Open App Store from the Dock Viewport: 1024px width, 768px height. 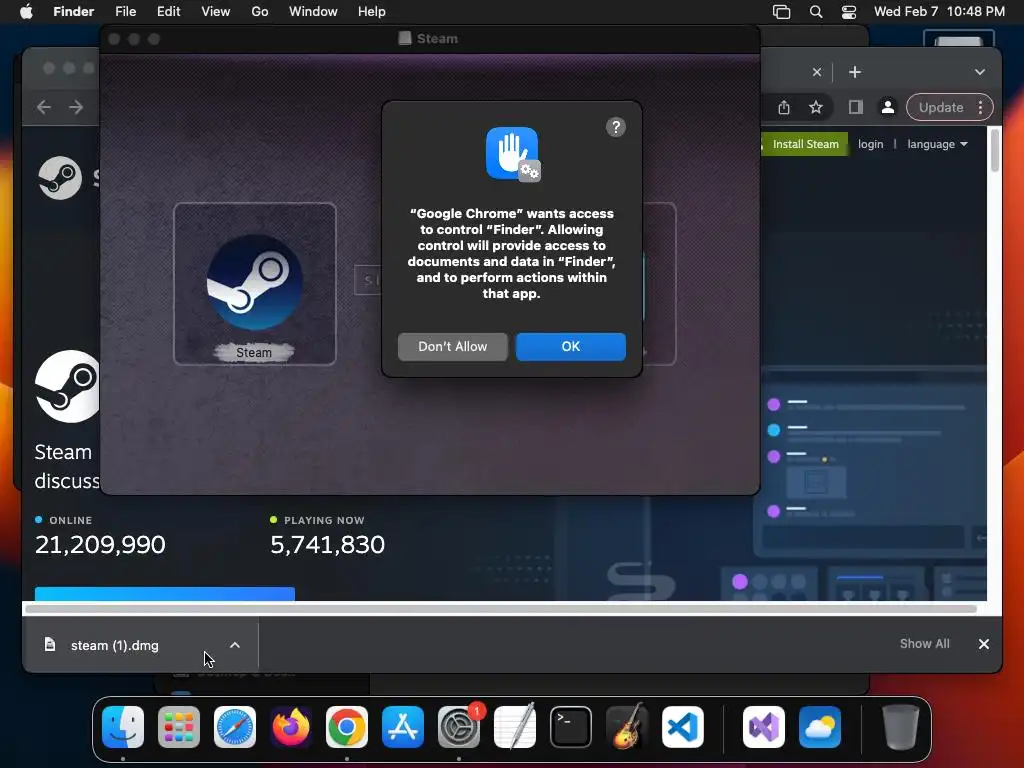click(403, 727)
